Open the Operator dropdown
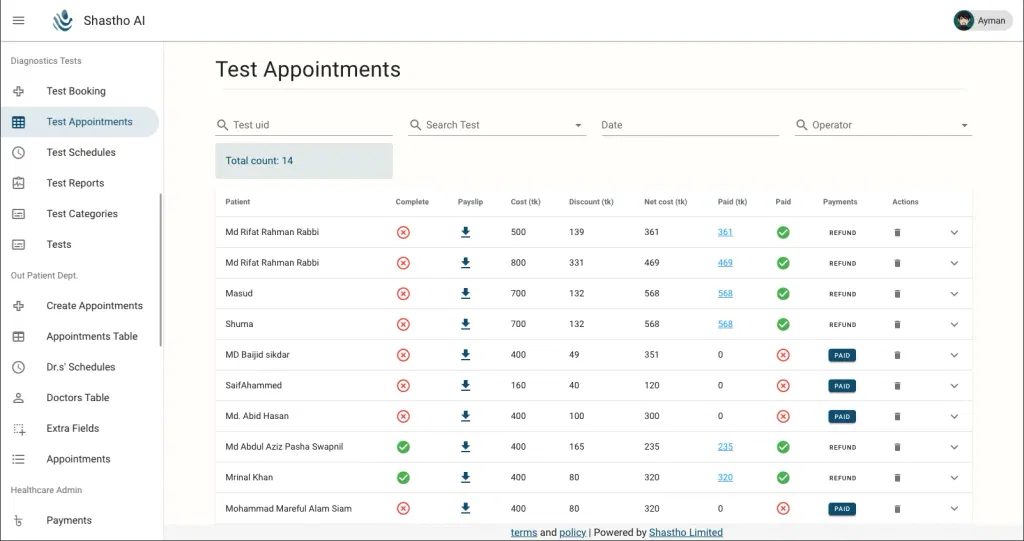 tap(964, 126)
